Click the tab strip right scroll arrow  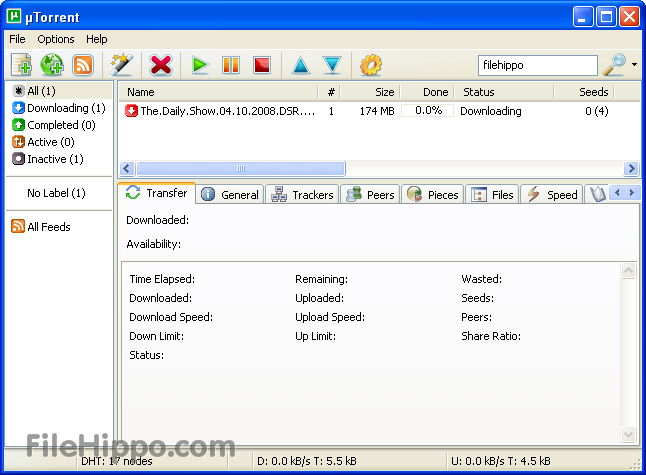[x=632, y=192]
